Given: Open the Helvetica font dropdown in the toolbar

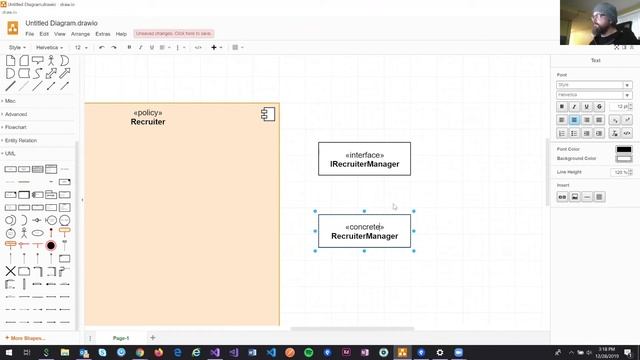Looking at the screenshot, I should (x=49, y=47).
